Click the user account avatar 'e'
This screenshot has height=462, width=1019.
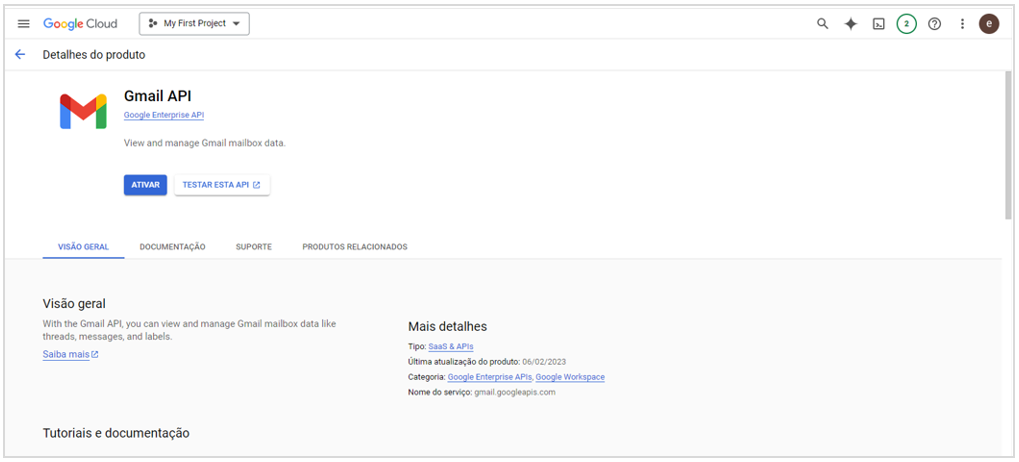pos(989,24)
